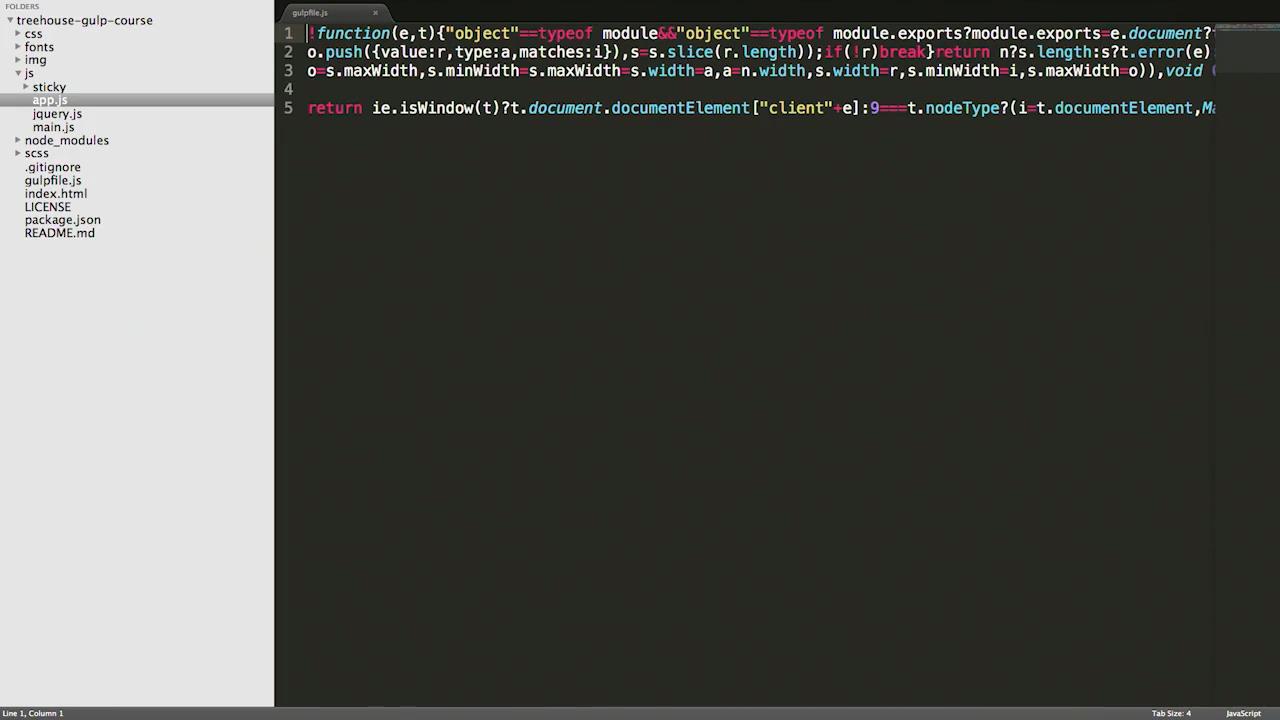Click line number 3 in the gutter
The image size is (1280, 720).
pyautogui.click(x=288, y=71)
